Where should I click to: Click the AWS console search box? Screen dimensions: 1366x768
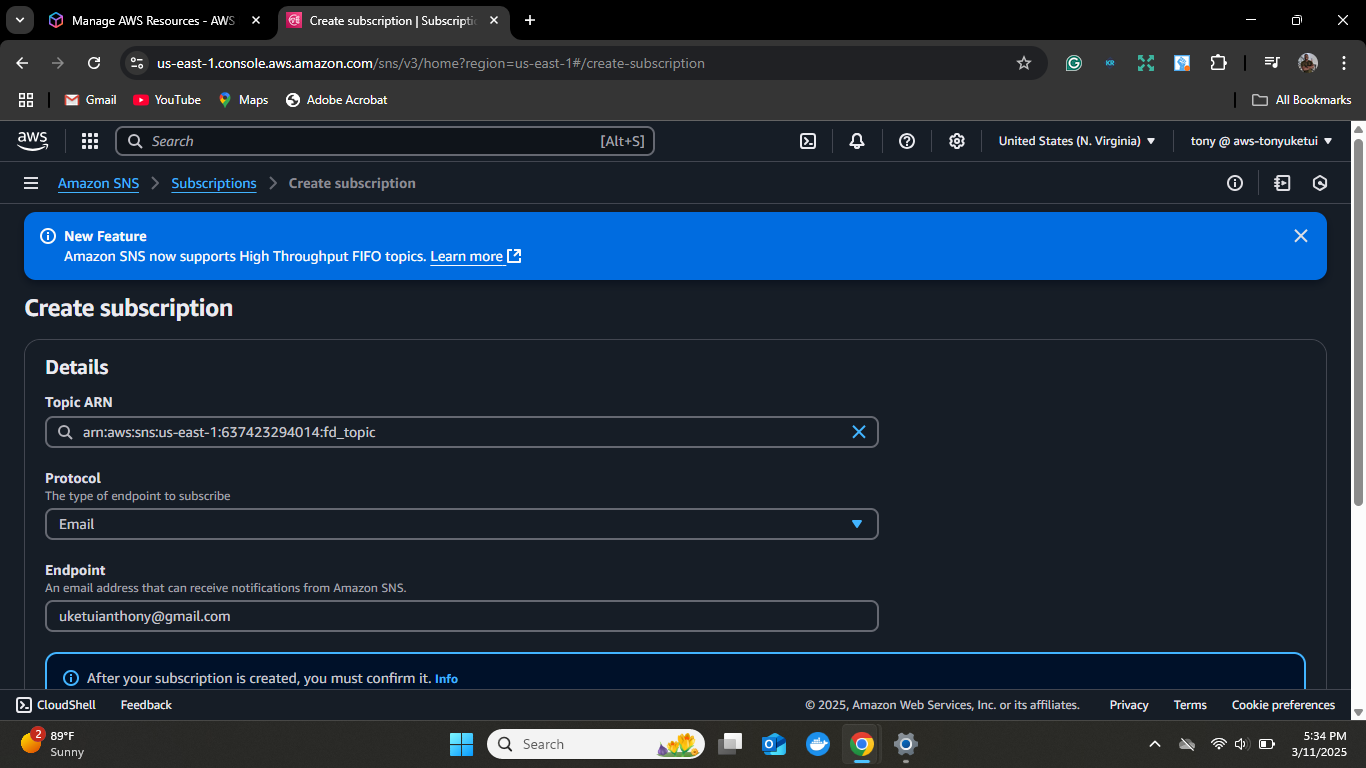pos(385,141)
